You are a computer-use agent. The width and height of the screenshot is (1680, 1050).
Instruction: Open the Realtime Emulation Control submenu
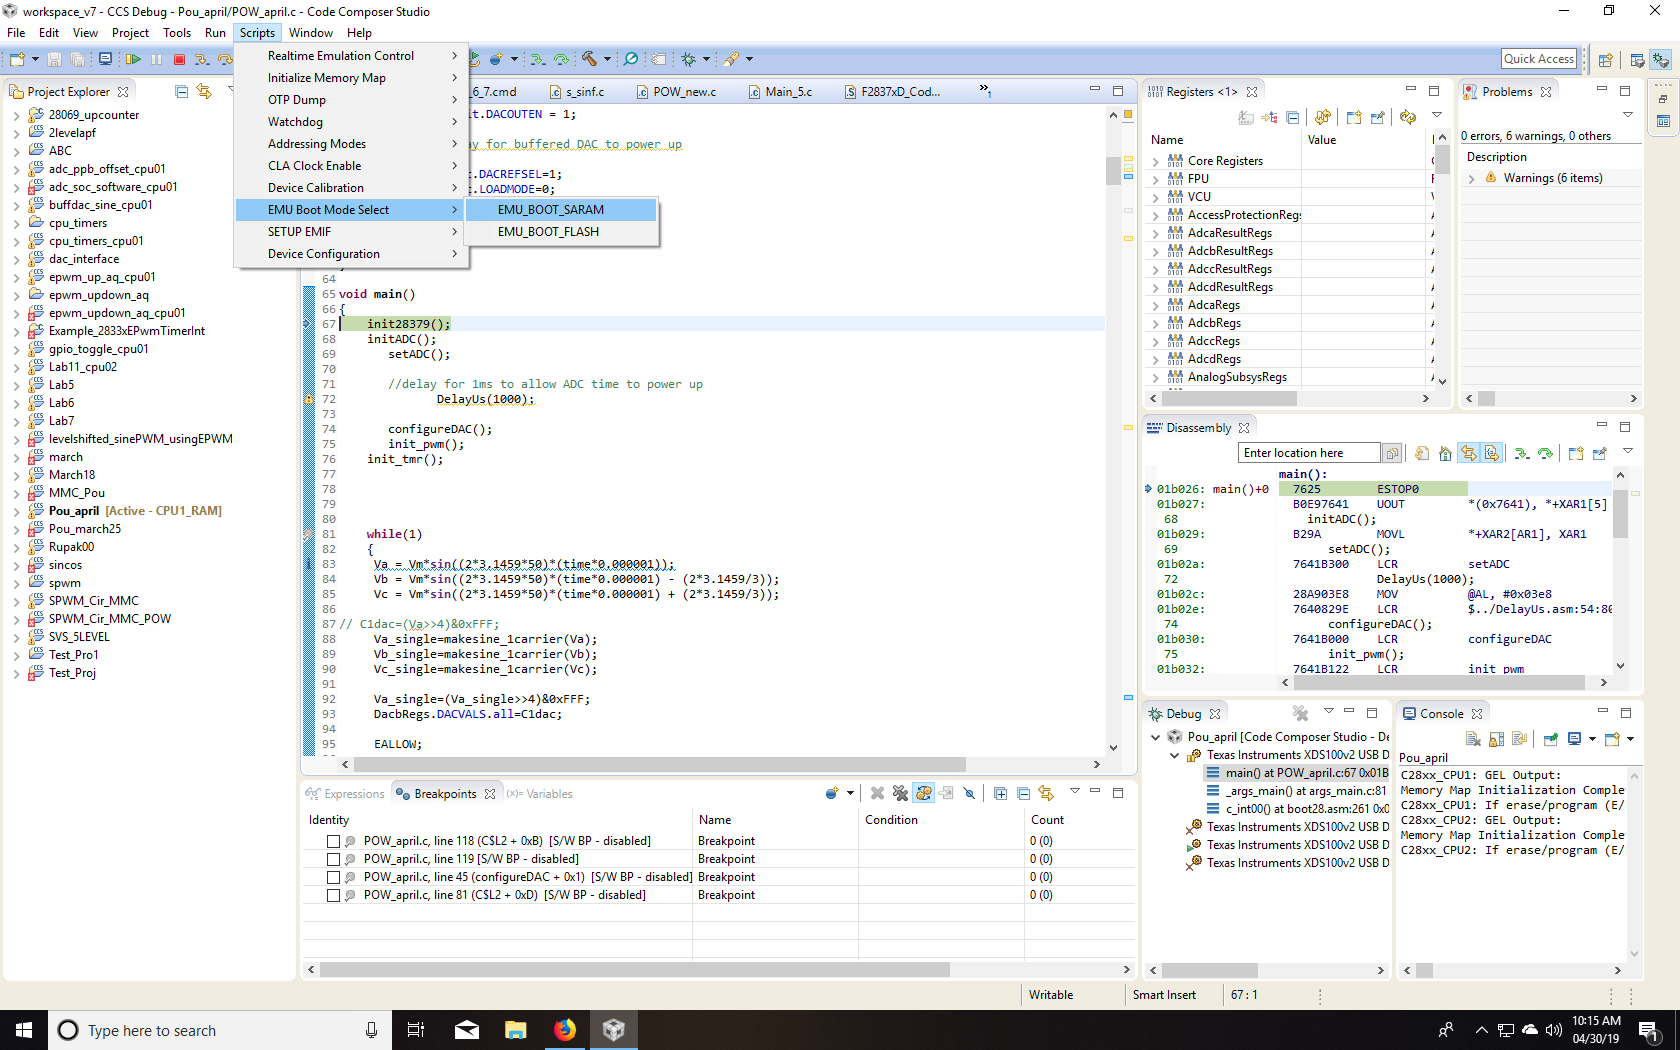coord(351,56)
